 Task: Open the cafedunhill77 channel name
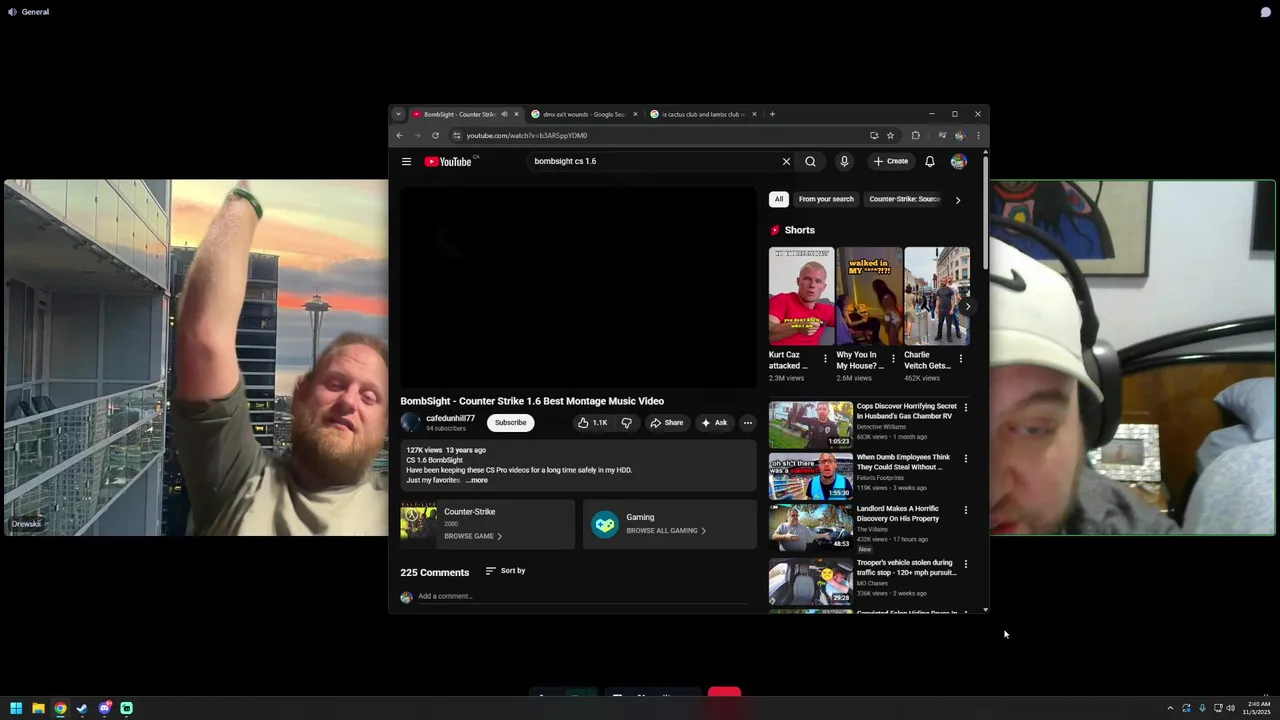click(x=450, y=418)
